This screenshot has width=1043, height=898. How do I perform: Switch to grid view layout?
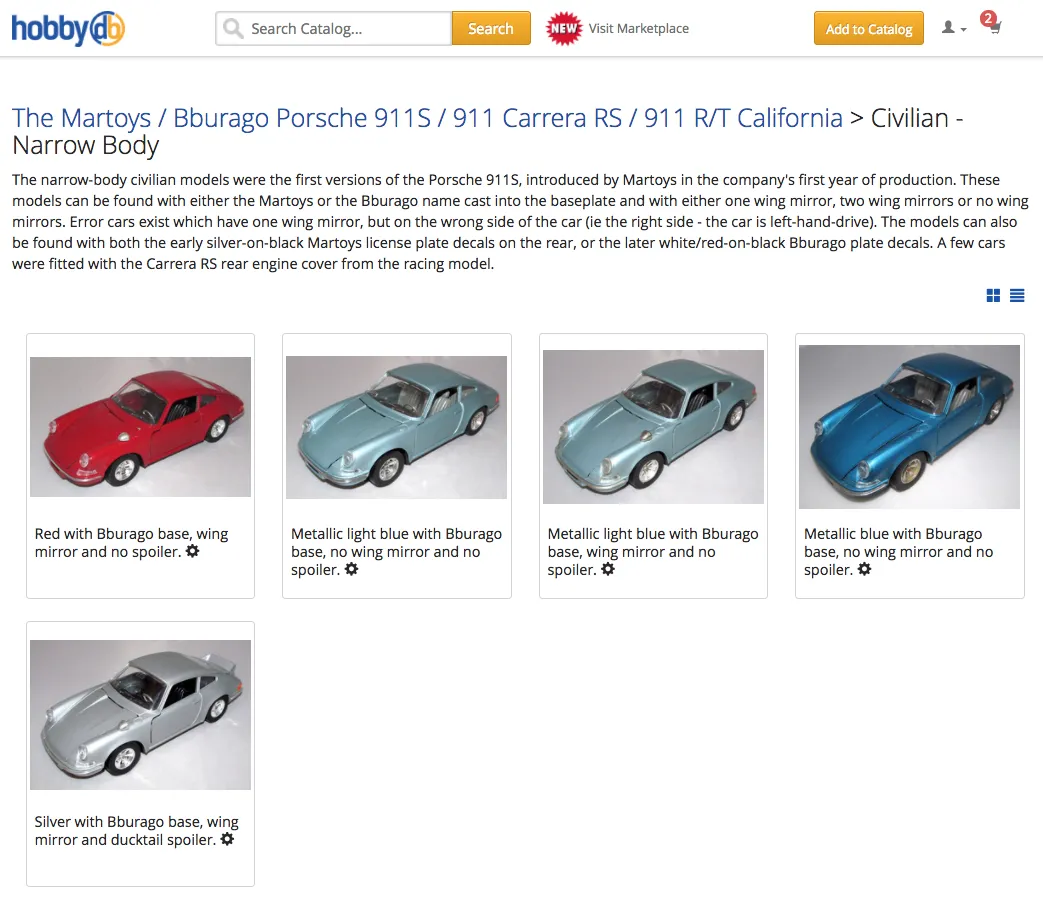(993, 295)
